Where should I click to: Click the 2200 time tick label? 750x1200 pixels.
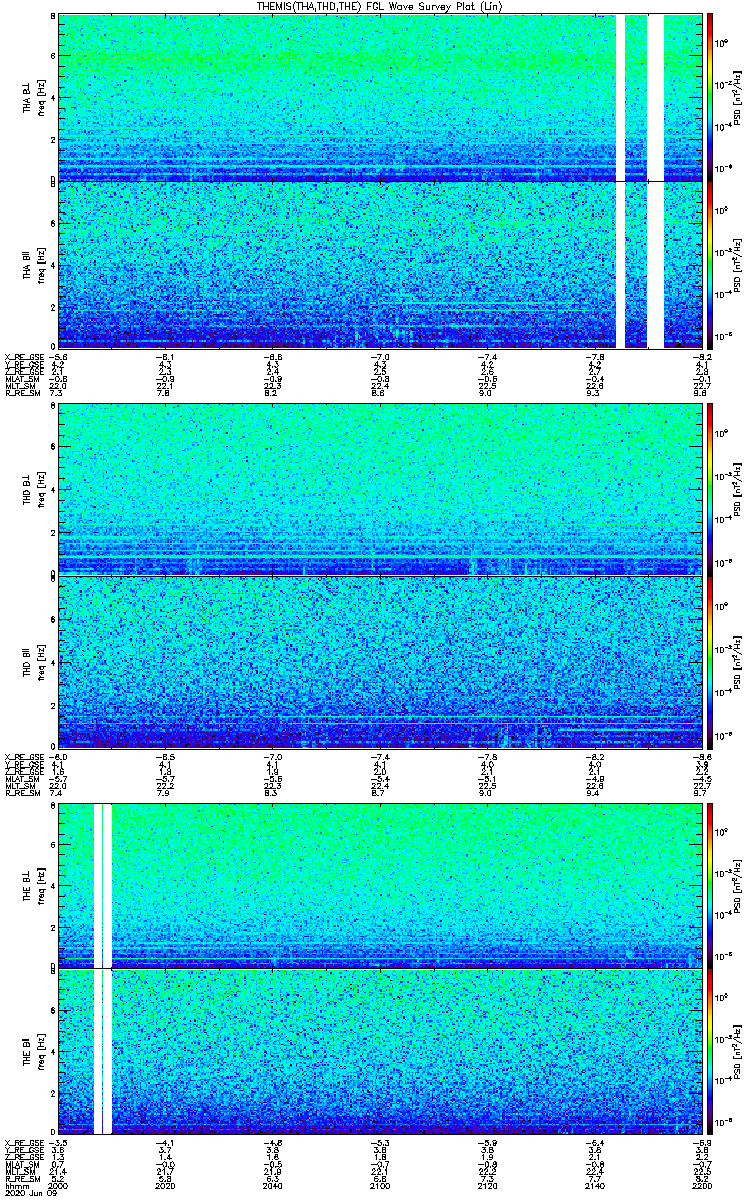(x=700, y=1185)
